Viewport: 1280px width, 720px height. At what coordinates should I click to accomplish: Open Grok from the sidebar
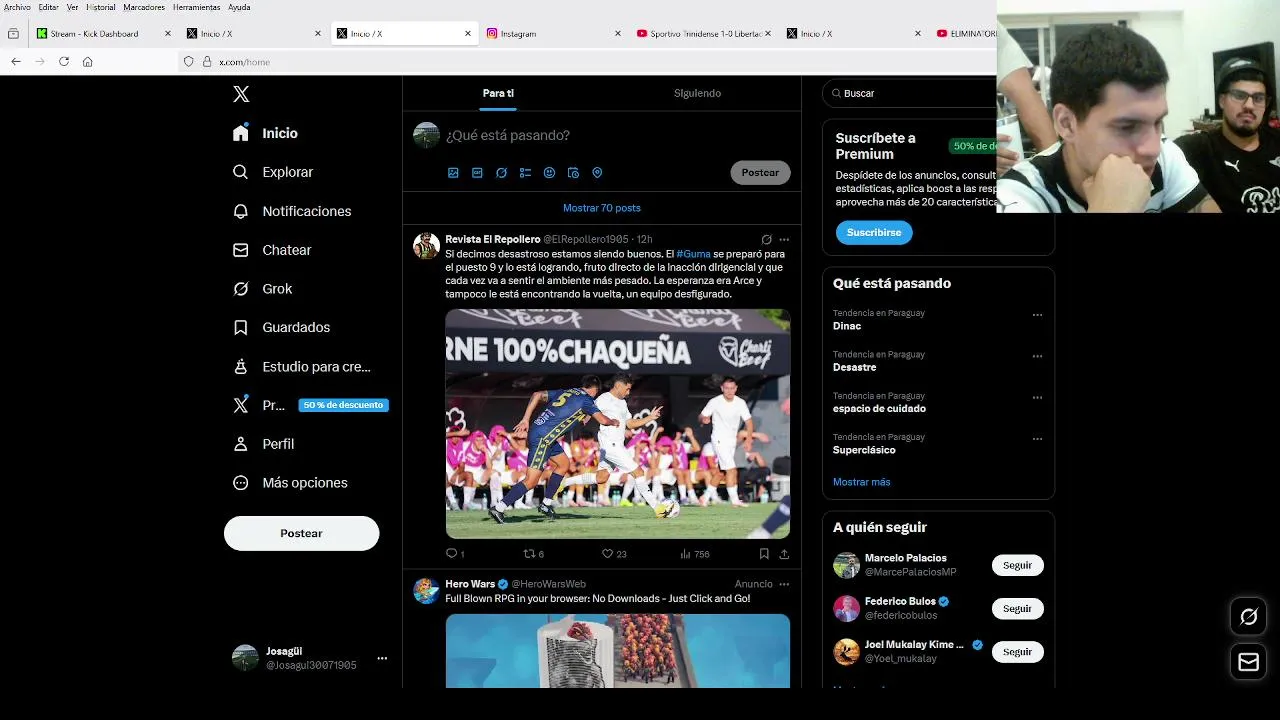[262, 289]
